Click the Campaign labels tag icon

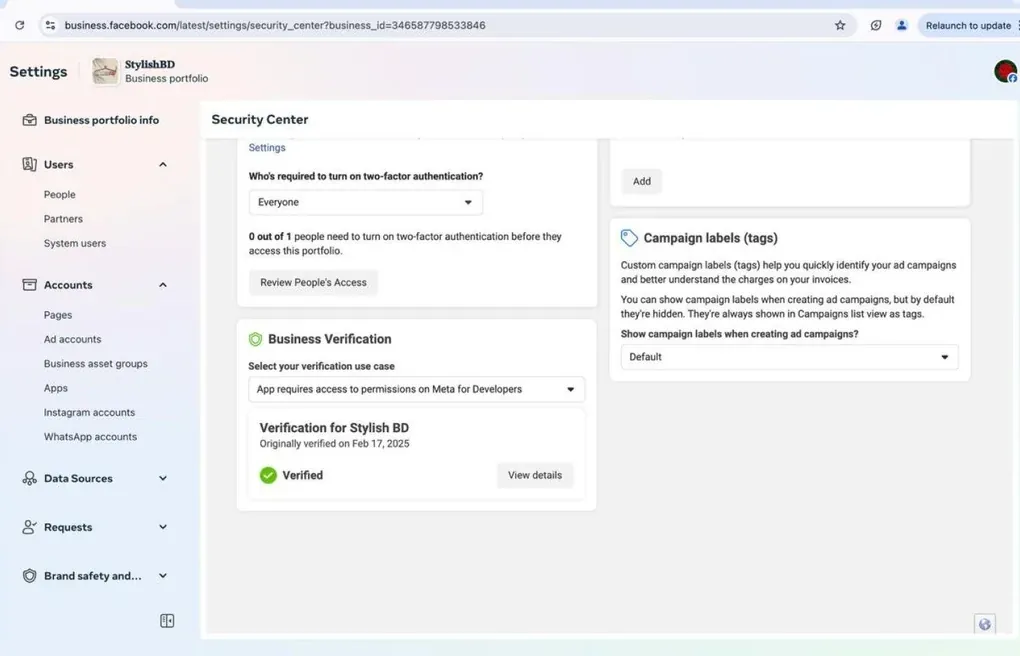[x=629, y=238]
